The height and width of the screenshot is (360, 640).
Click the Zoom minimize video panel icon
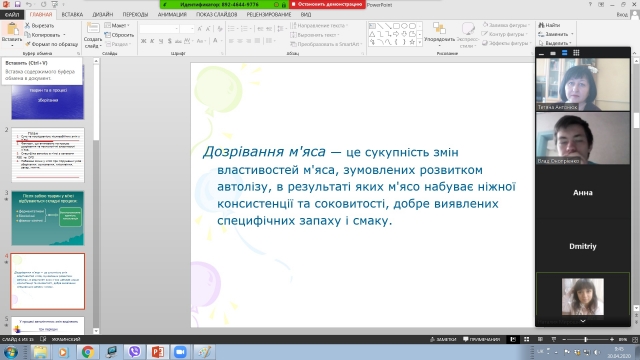(541, 53)
